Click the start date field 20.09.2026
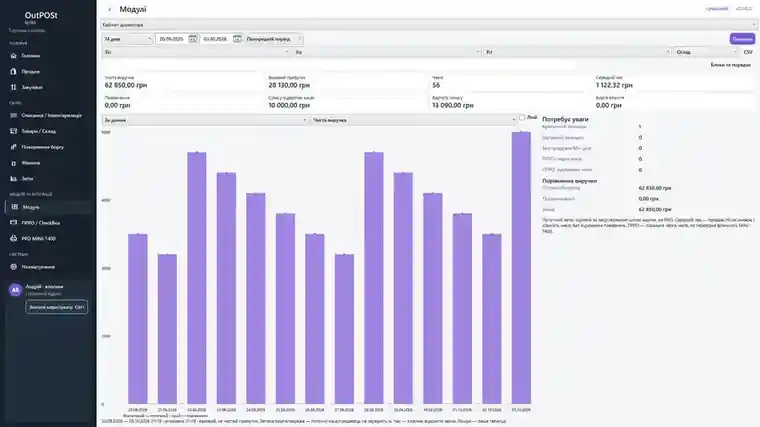 (x=172, y=39)
